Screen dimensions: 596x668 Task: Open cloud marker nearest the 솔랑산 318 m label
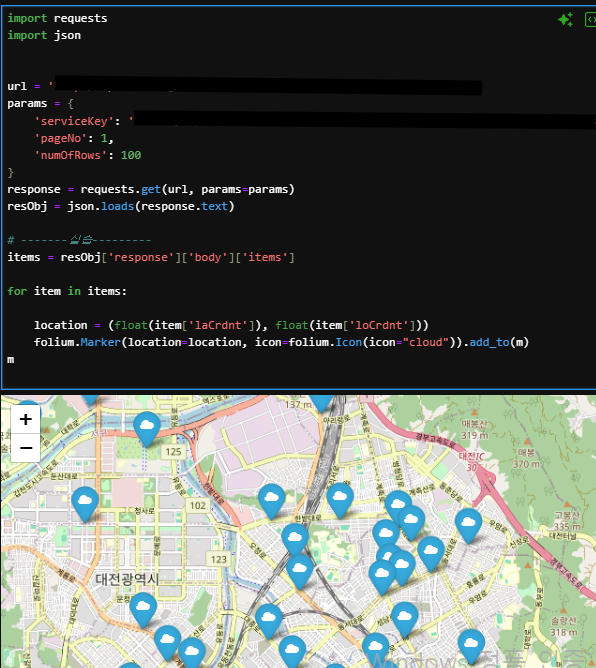[x=471, y=647]
